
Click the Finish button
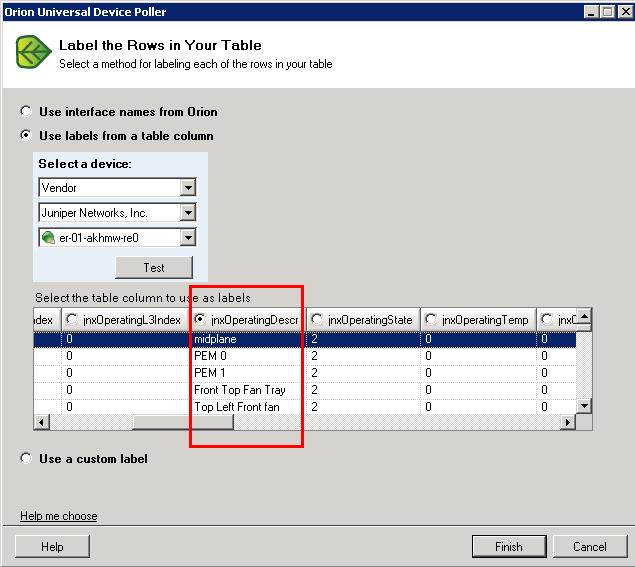click(509, 547)
